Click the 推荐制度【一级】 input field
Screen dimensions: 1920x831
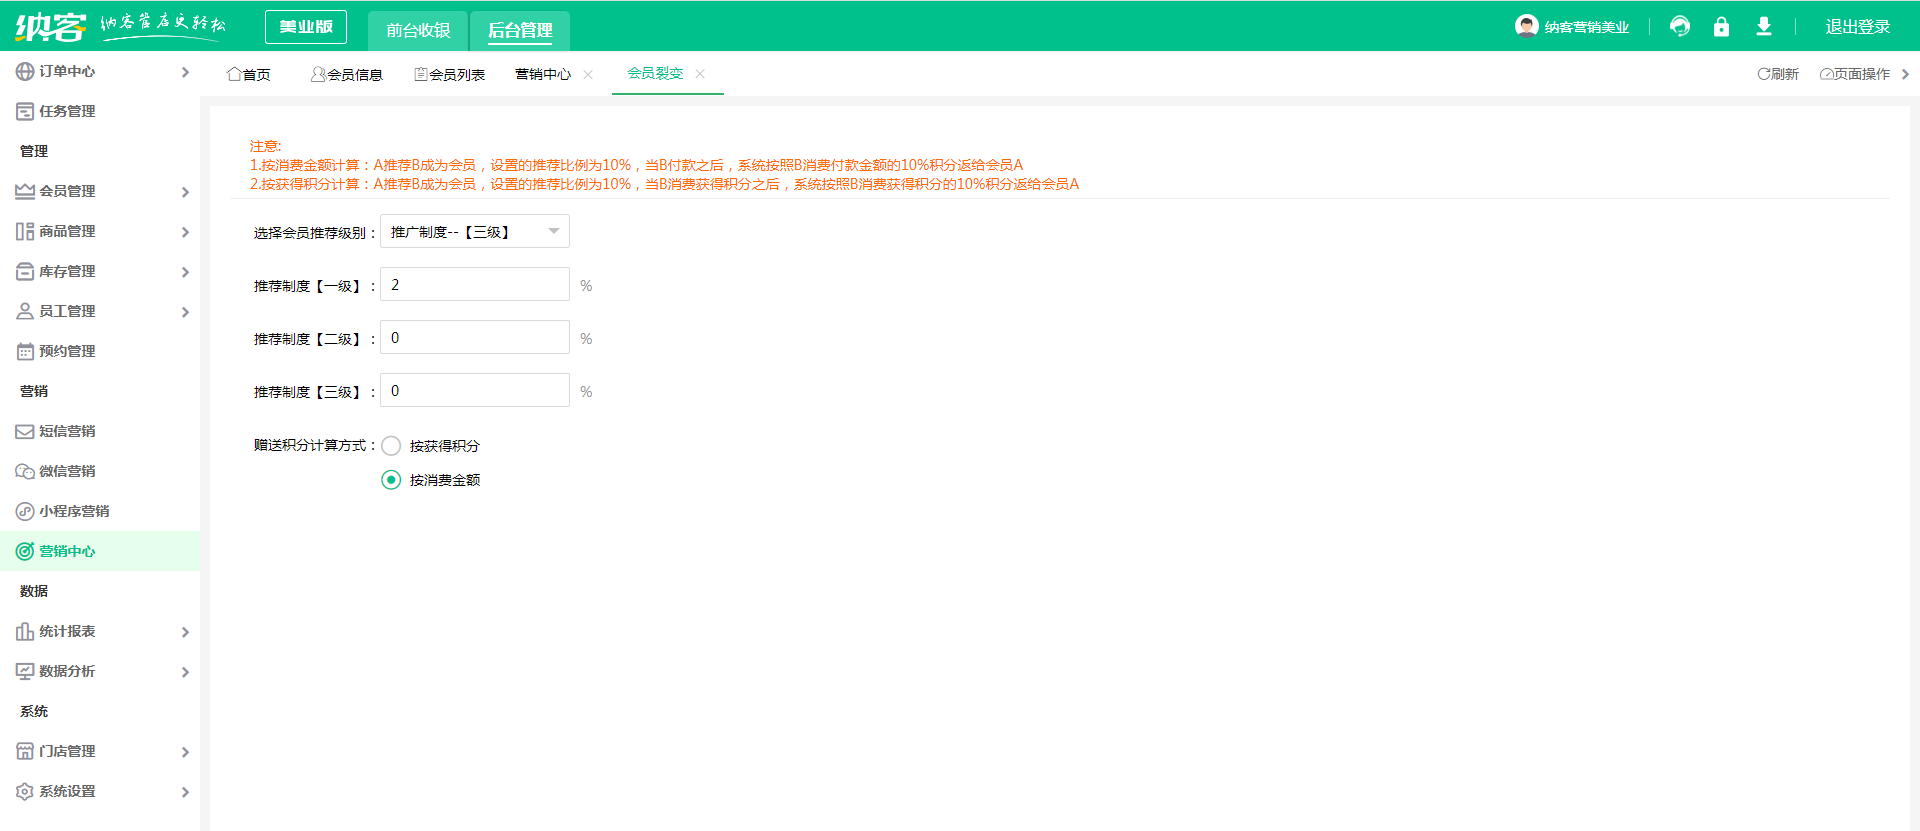pos(474,285)
